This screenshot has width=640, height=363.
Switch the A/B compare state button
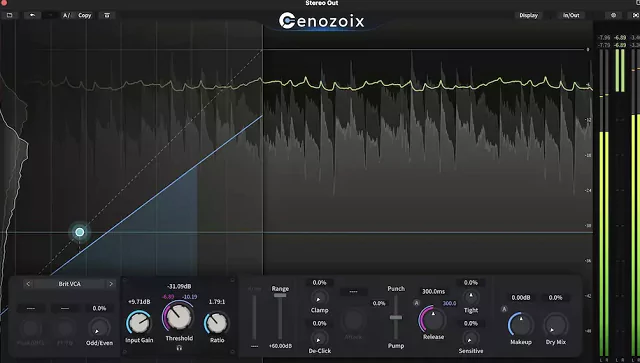(x=66, y=15)
